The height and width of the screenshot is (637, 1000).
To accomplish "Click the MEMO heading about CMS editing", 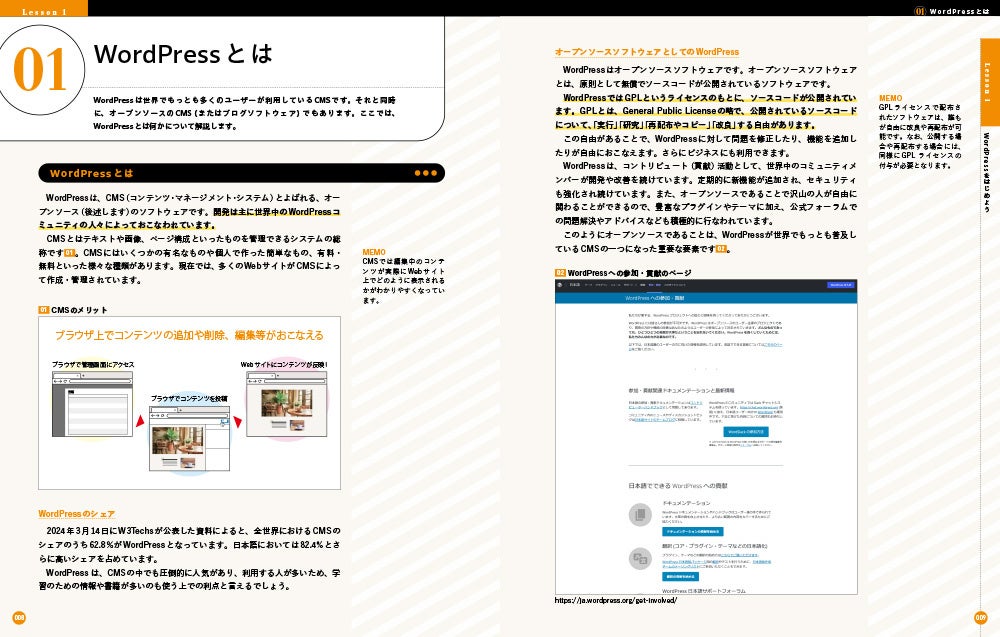I will pyautogui.click(x=374, y=252).
